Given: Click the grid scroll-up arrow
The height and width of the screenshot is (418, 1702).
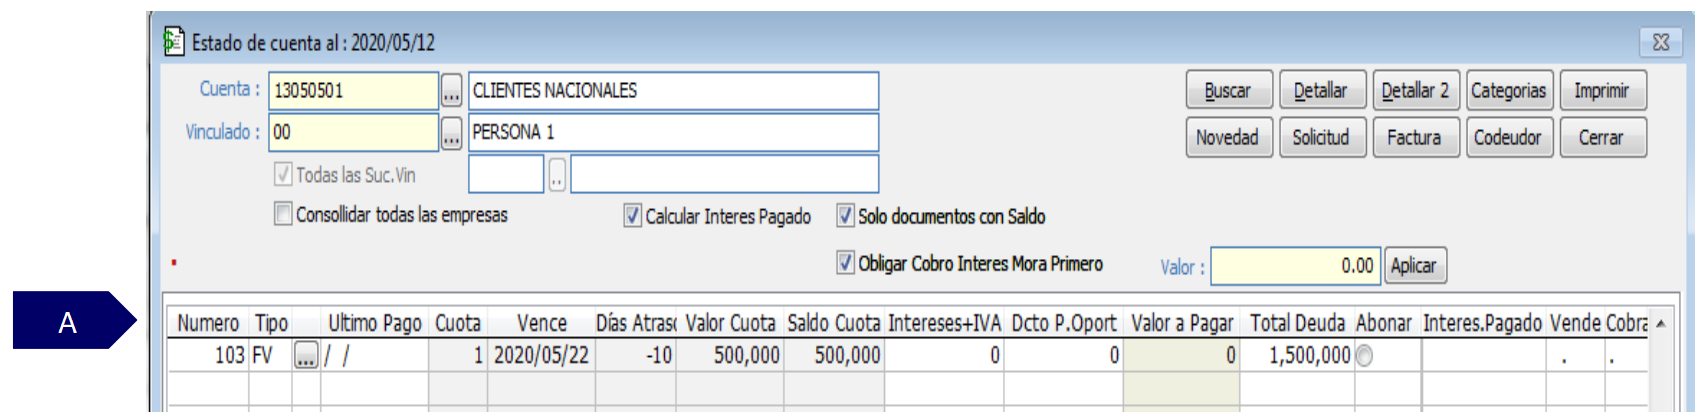Looking at the screenshot, I should click(1661, 324).
